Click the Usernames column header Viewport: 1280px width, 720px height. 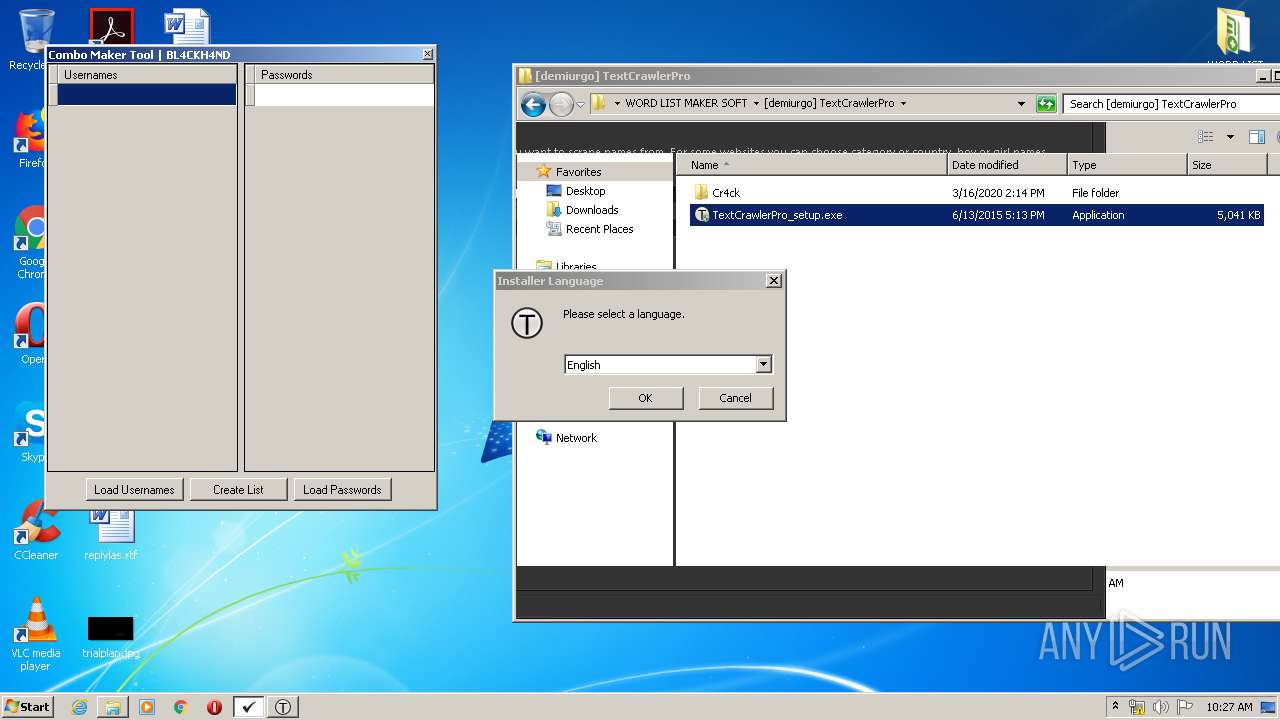pos(148,75)
